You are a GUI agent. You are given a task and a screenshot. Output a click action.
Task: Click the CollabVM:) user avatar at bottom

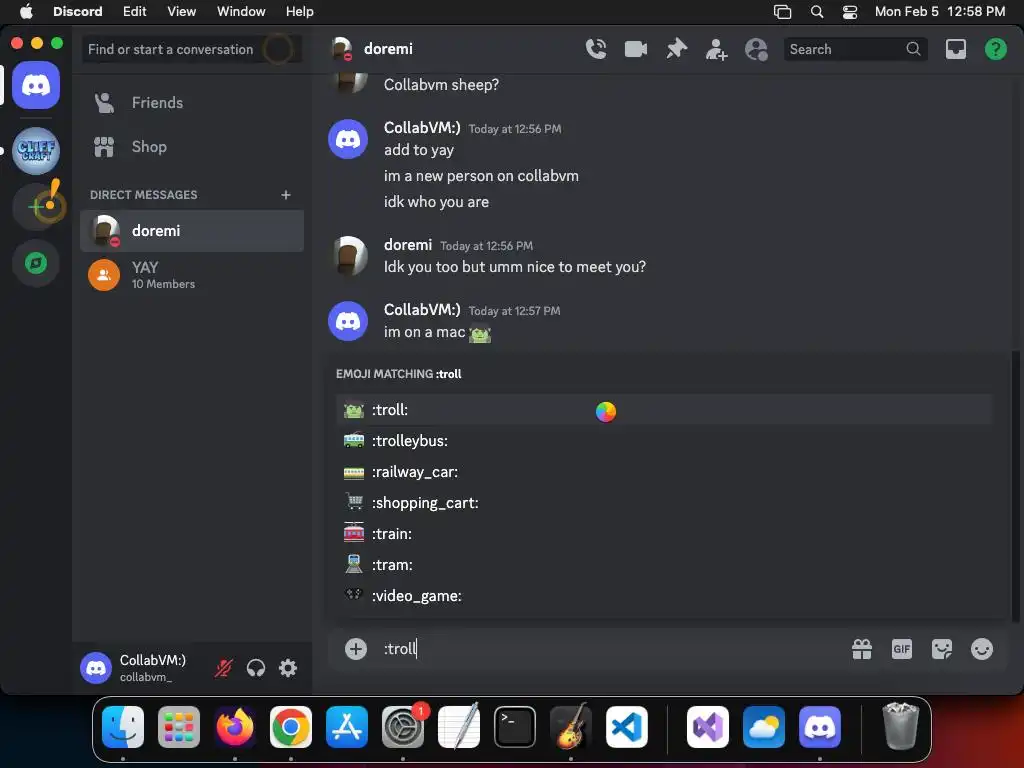tap(96, 668)
